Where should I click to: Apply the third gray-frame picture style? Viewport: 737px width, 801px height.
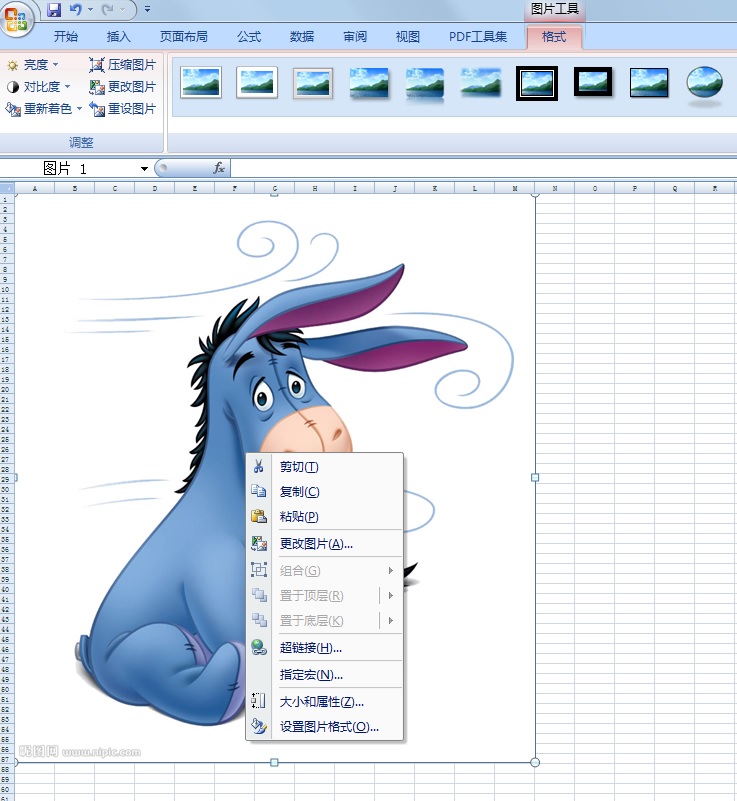pos(313,83)
